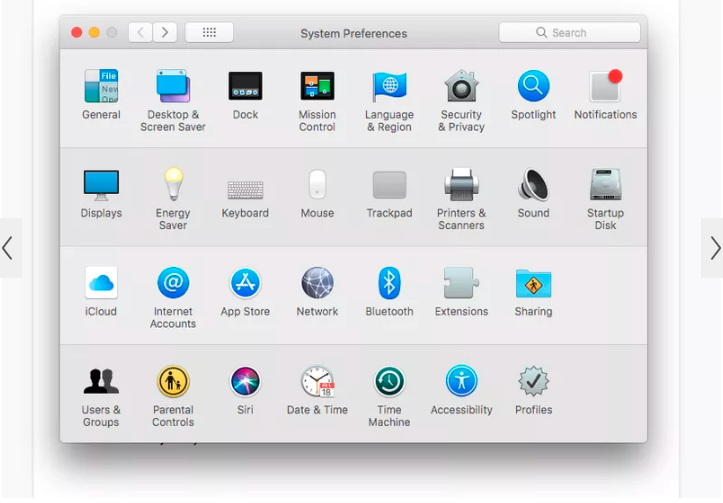Go to next slide with right page arrow
This screenshot has height=503, width=723.
click(x=714, y=248)
